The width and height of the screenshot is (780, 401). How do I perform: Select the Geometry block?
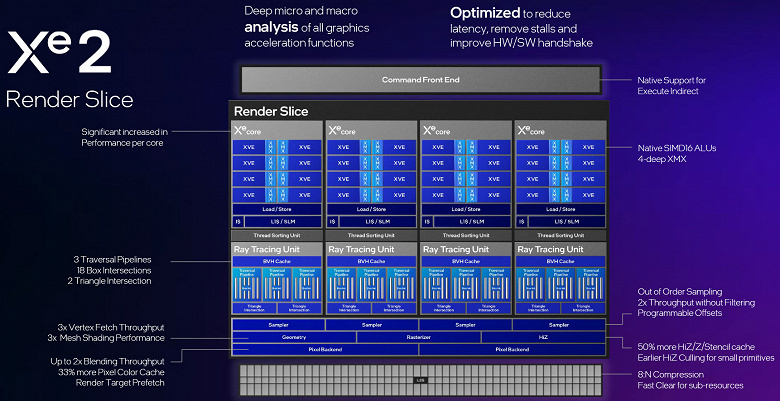point(294,337)
